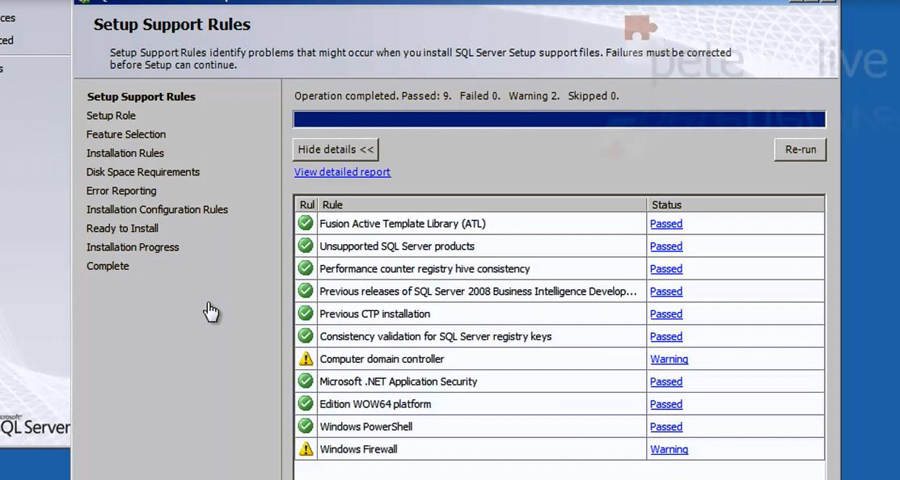This screenshot has height=480, width=900.
Task: Select Microsoft .NET Application Security rule text
Action: point(398,381)
